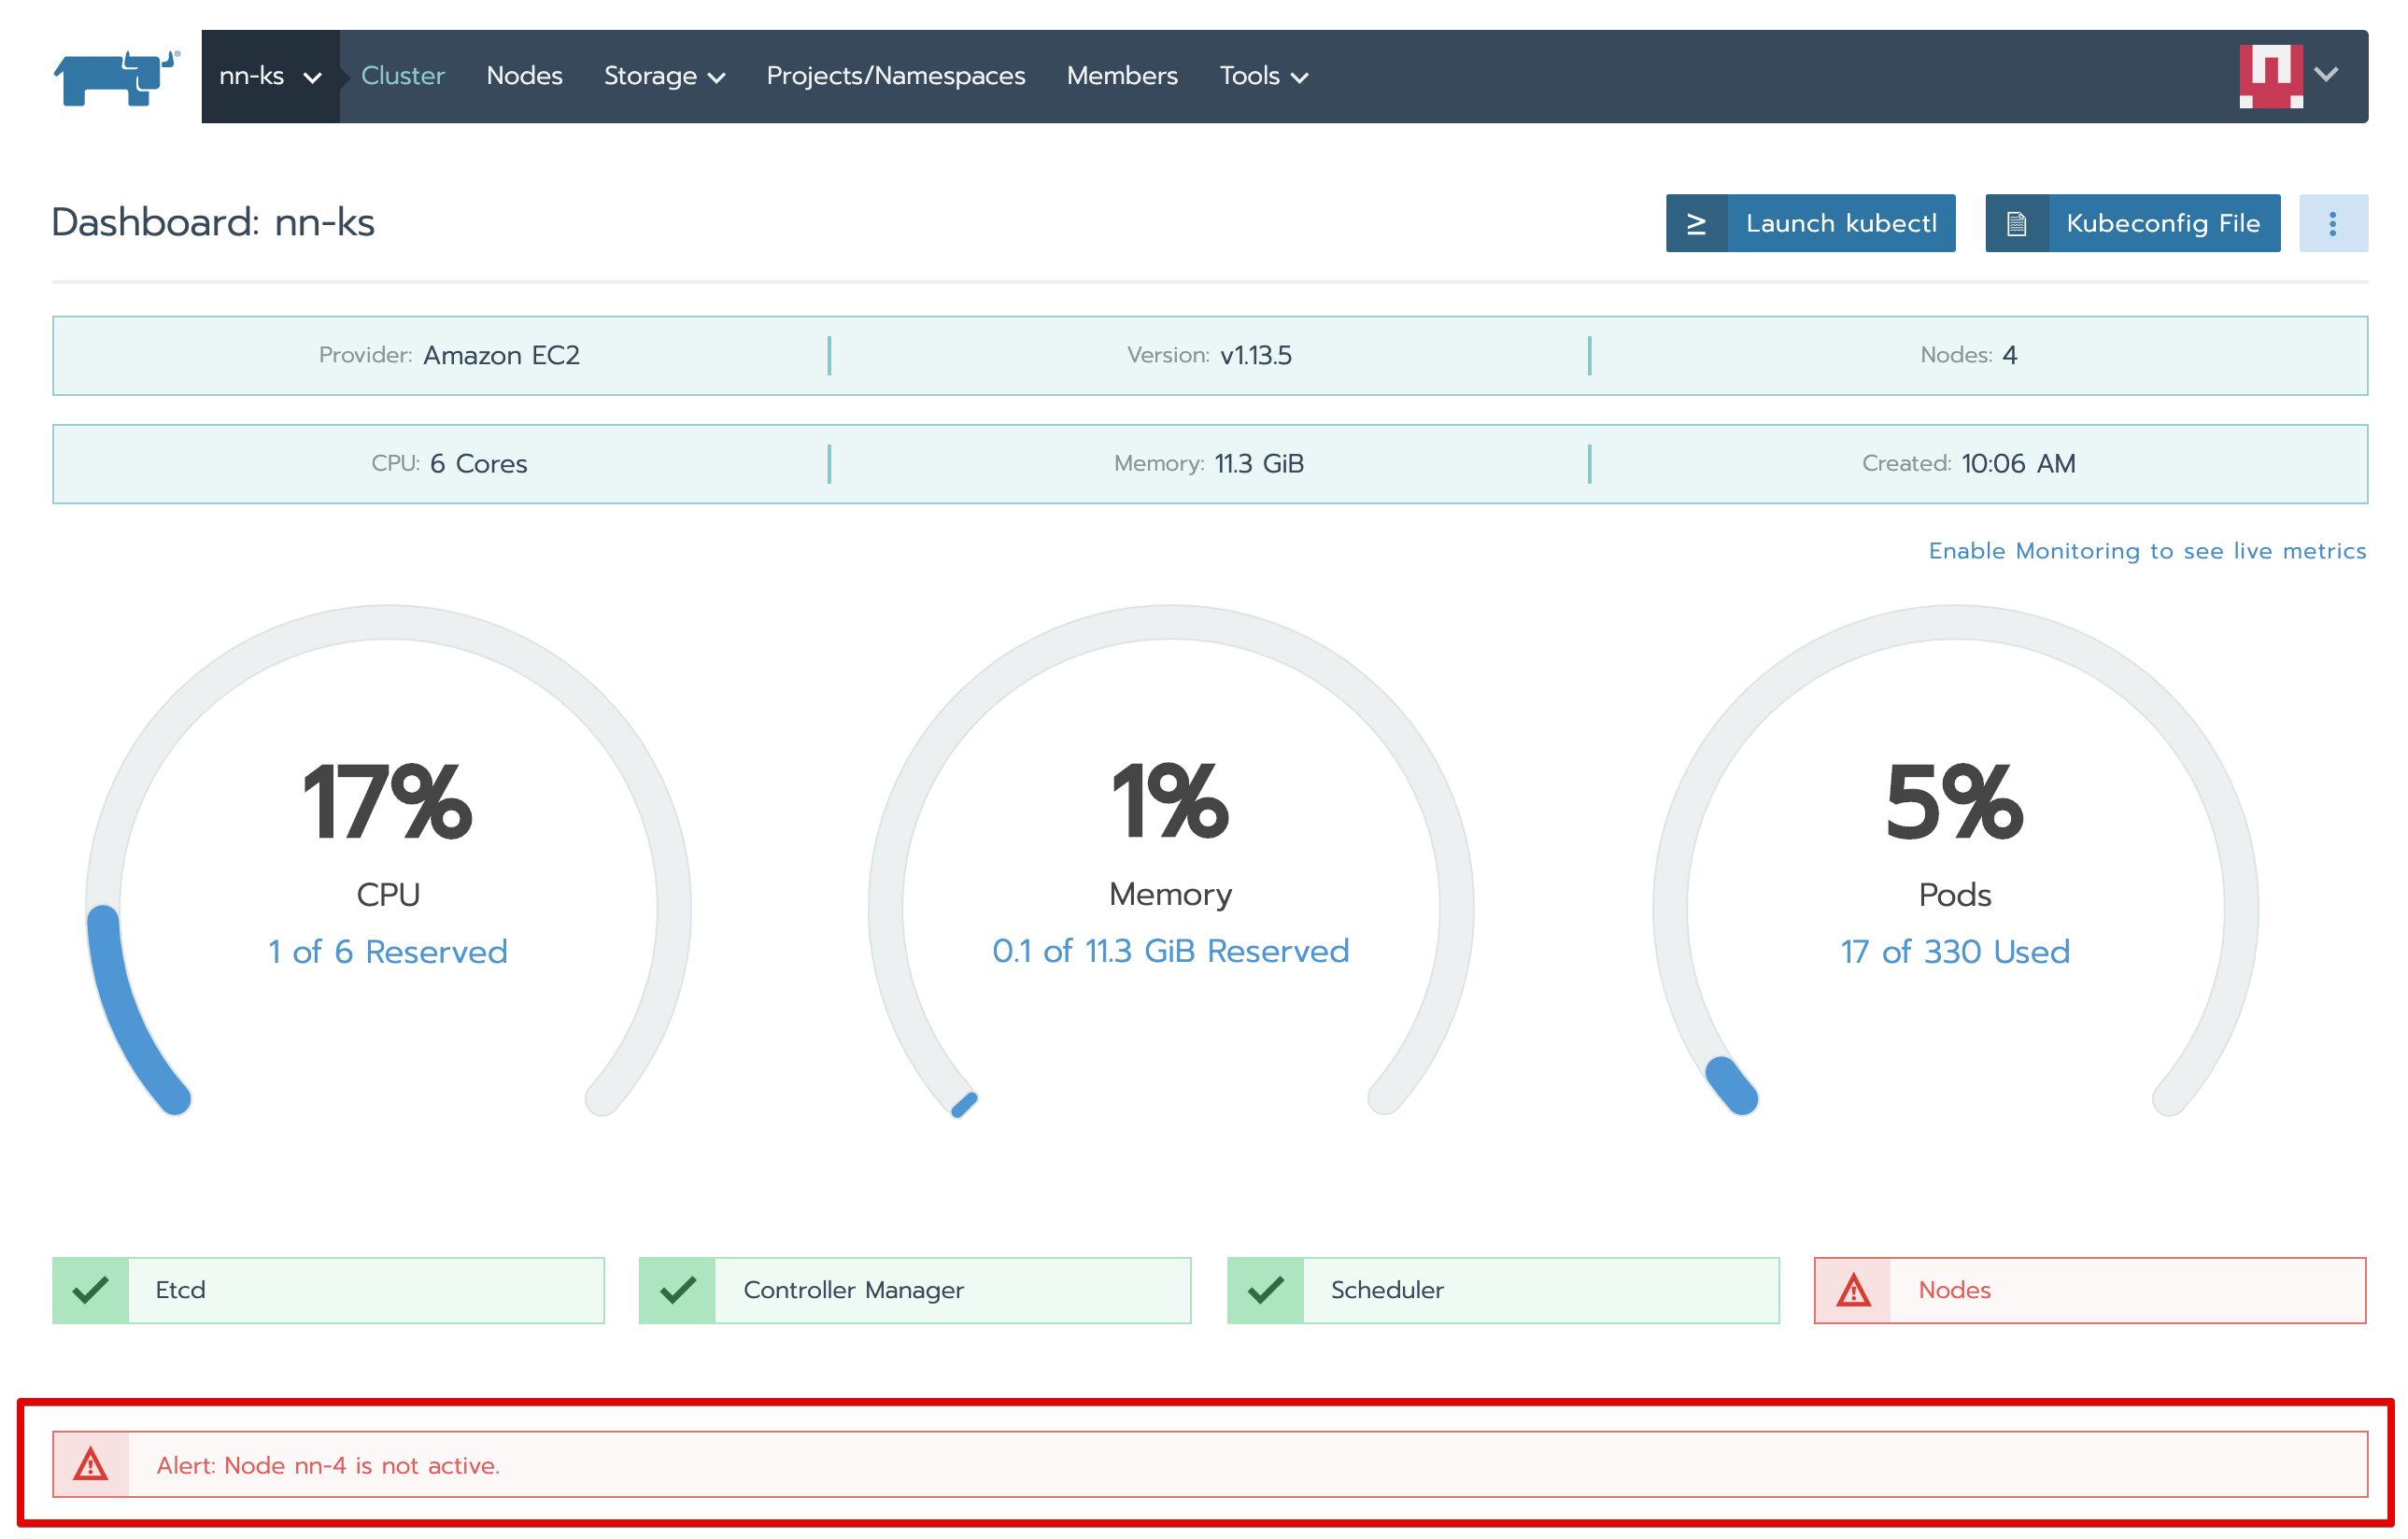The image size is (2408, 1539).
Task: Expand the nn-ks cluster selector dropdown
Action: coord(270,76)
